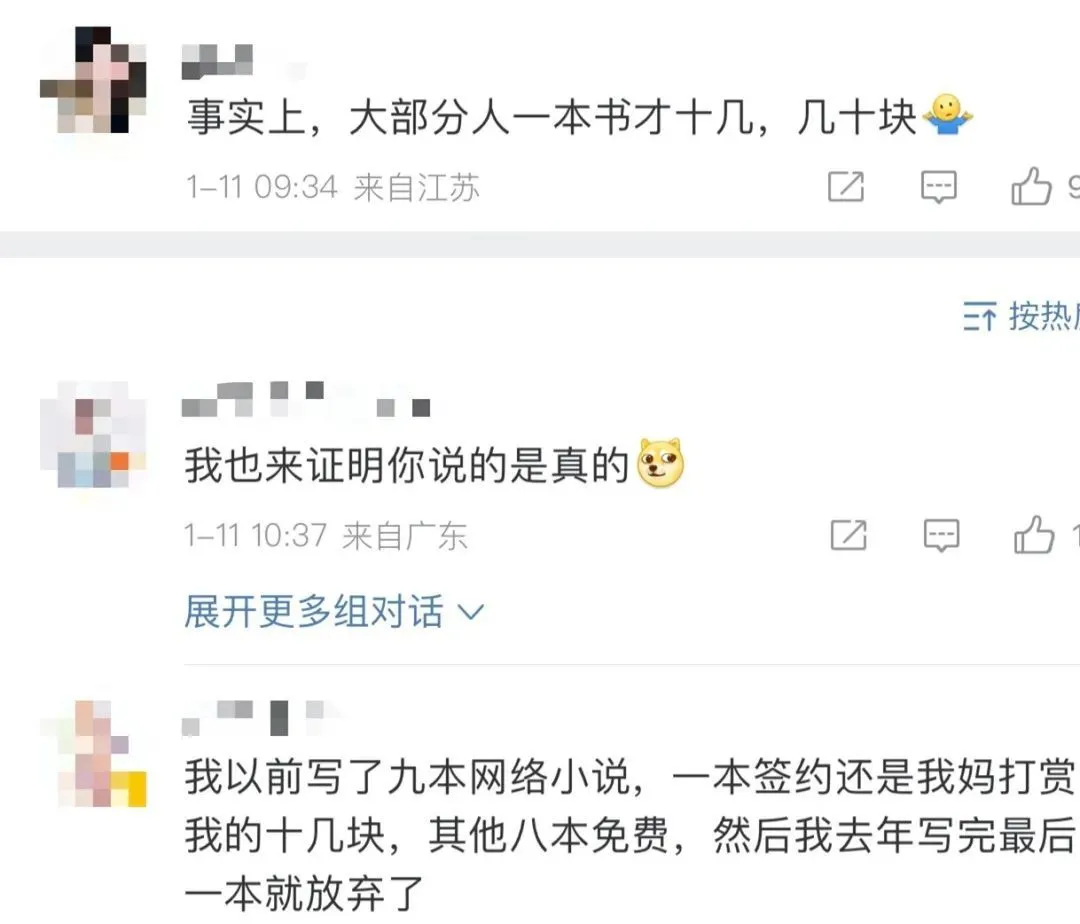Viewport: 1080px width, 924px height.
Task: Tap the sort icon next to 按热度
Action: click(979, 316)
